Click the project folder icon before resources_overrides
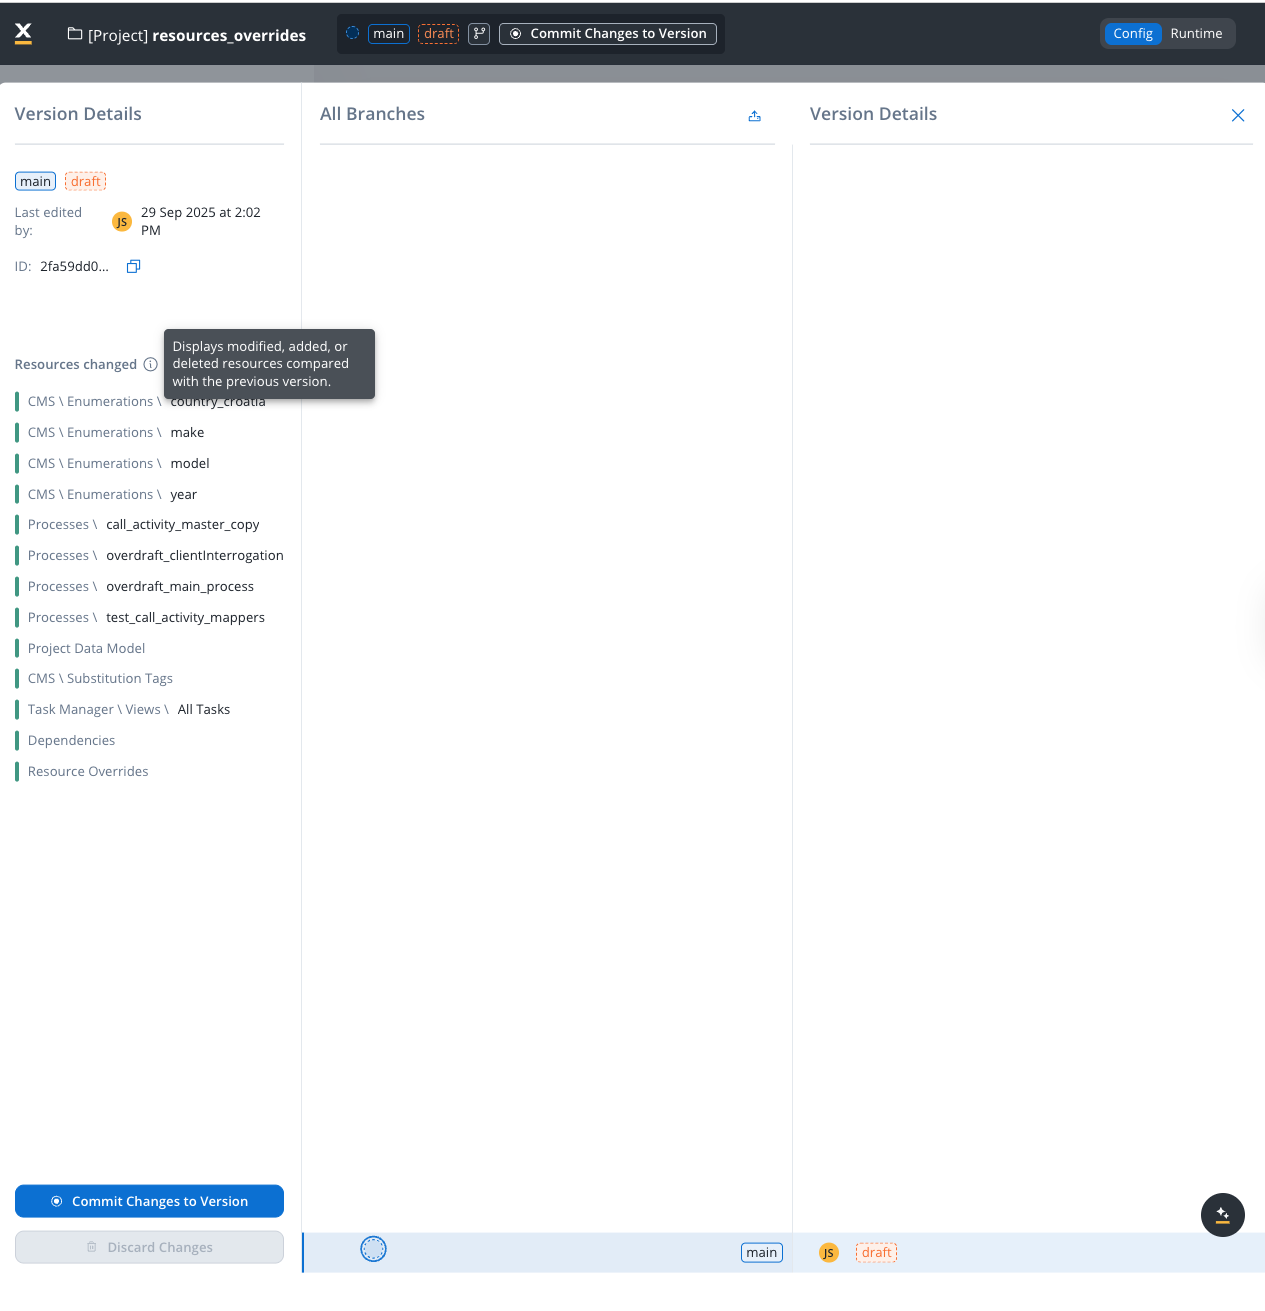The image size is (1265, 1311). point(74,33)
